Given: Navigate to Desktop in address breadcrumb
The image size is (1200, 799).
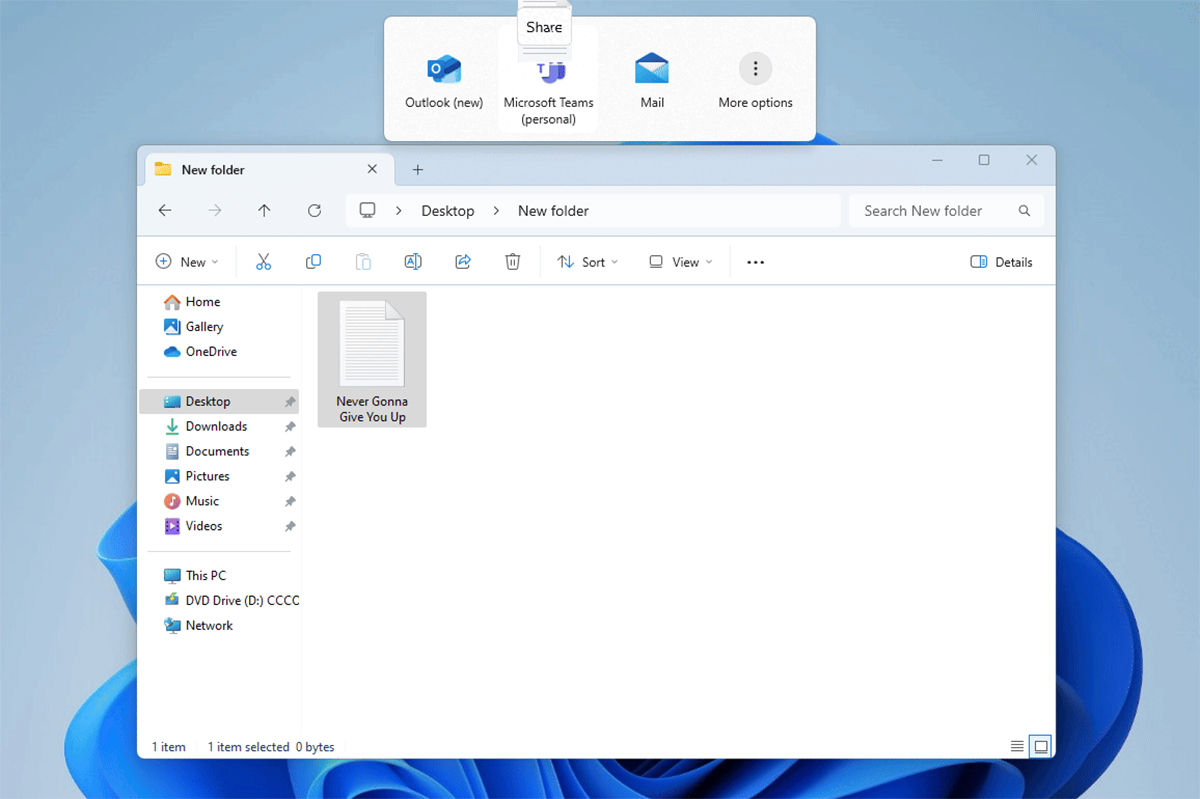Looking at the screenshot, I should 447,211.
